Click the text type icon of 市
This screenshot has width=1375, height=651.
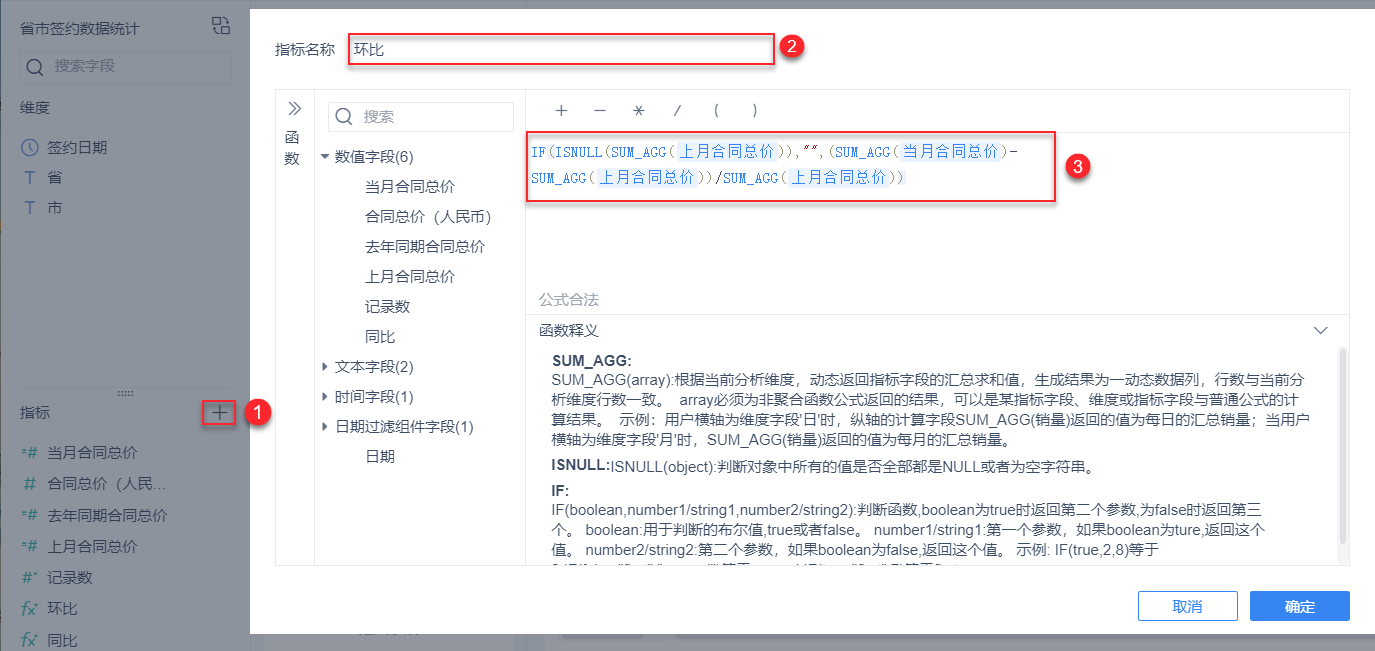[x=30, y=208]
